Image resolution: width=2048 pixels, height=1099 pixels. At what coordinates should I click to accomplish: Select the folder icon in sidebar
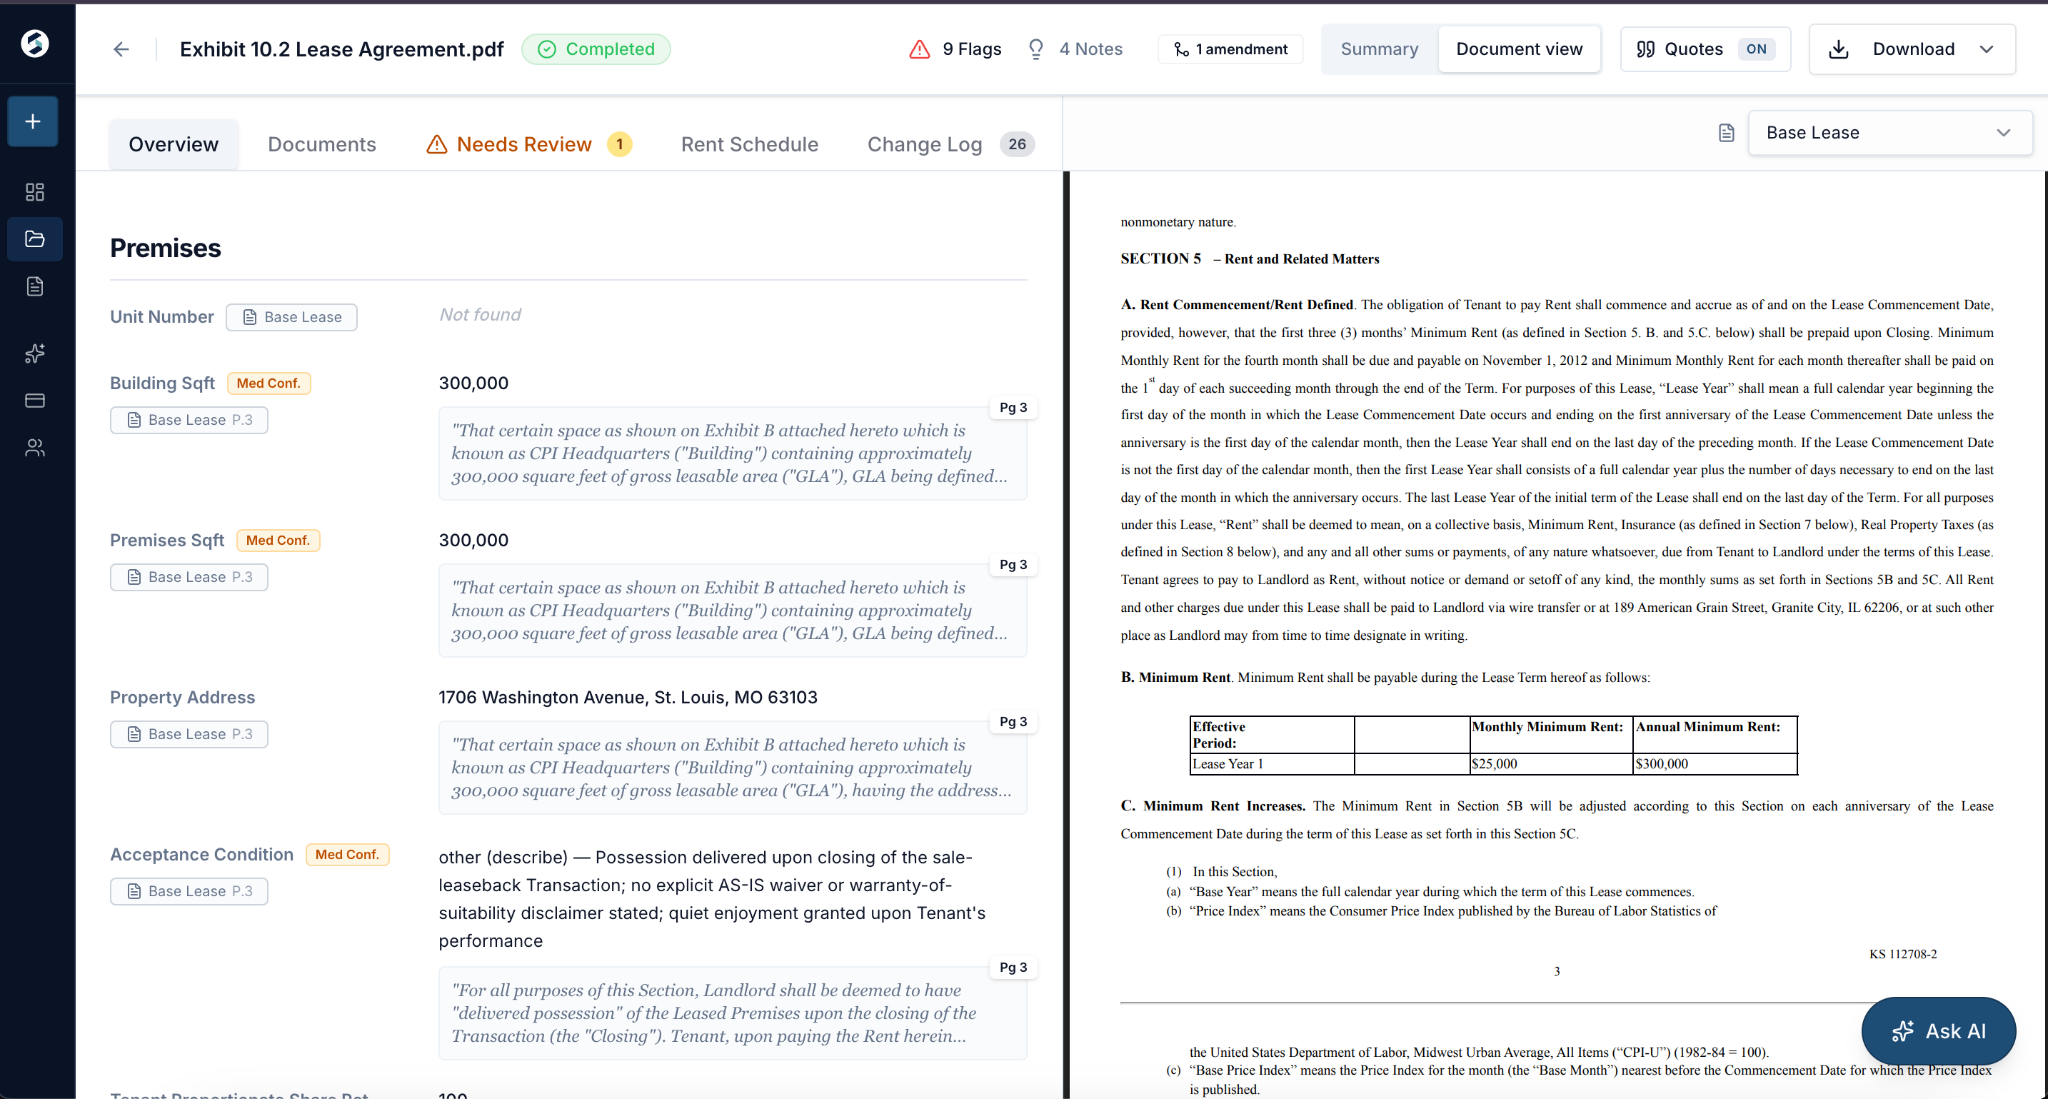coord(35,239)
